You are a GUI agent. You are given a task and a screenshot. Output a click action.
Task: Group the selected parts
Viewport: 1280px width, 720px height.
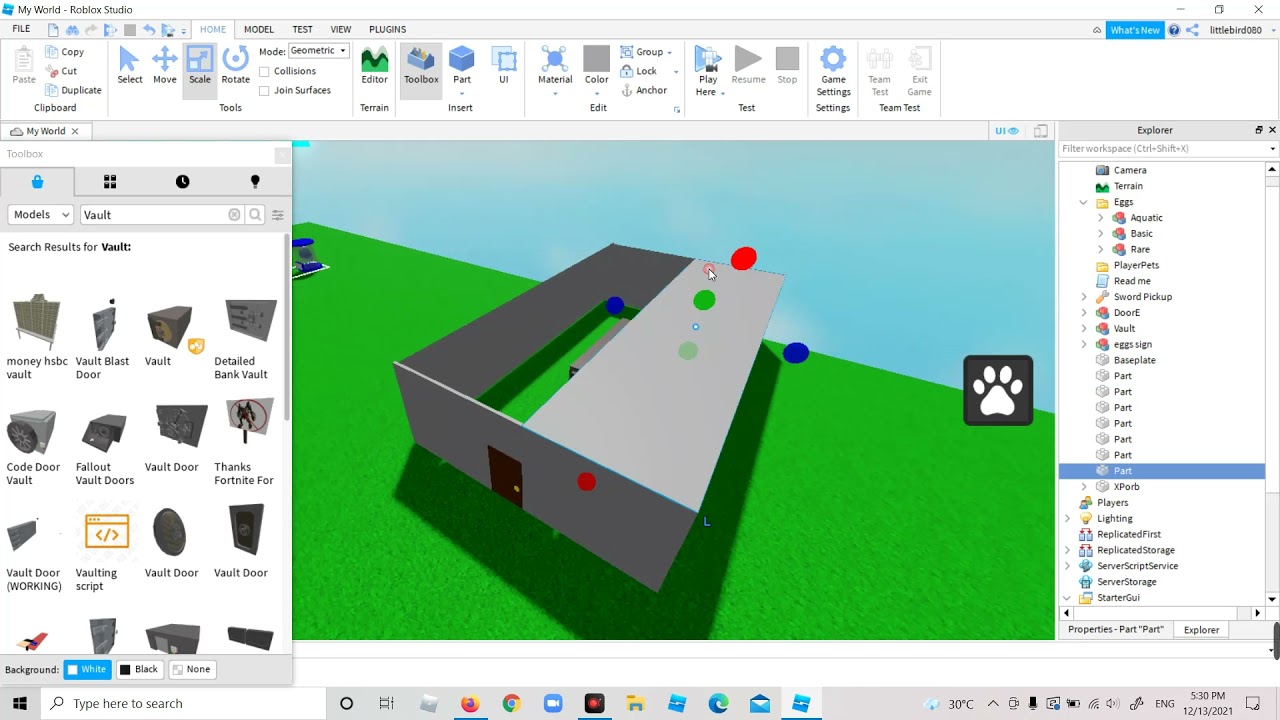[x=642, y=52]
